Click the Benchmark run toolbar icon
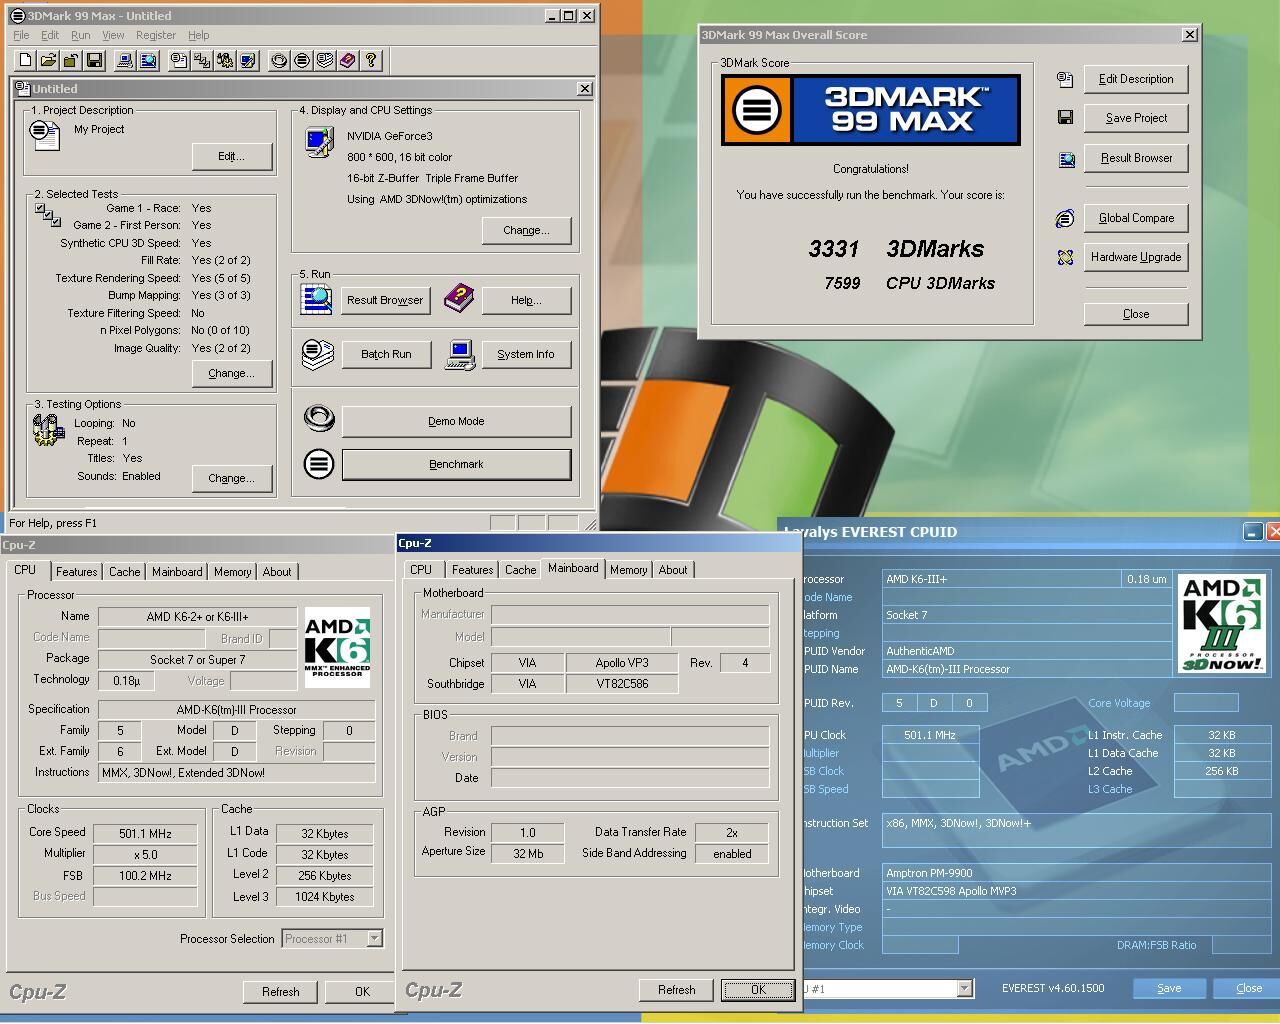 [x=302, y=61]
